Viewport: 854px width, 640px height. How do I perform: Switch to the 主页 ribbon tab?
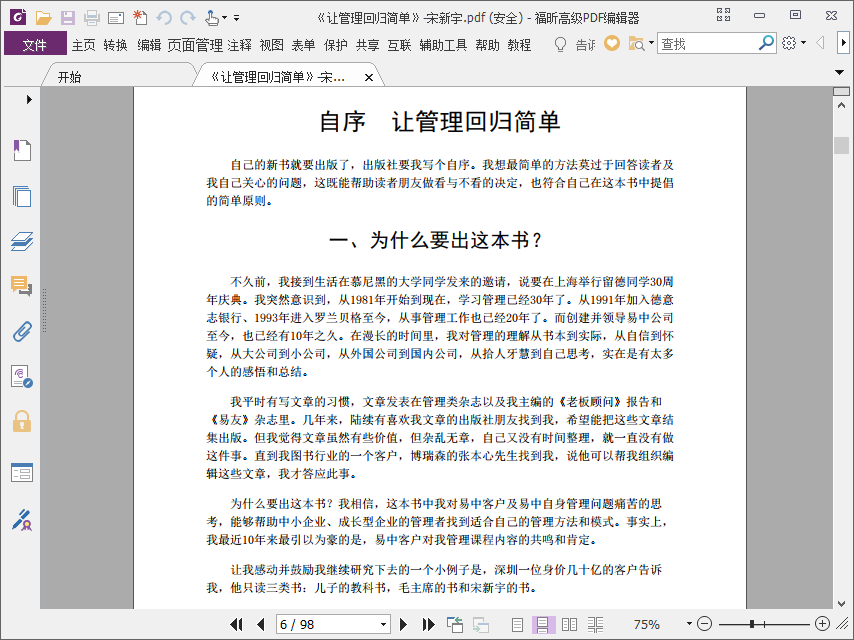point(83,45)
